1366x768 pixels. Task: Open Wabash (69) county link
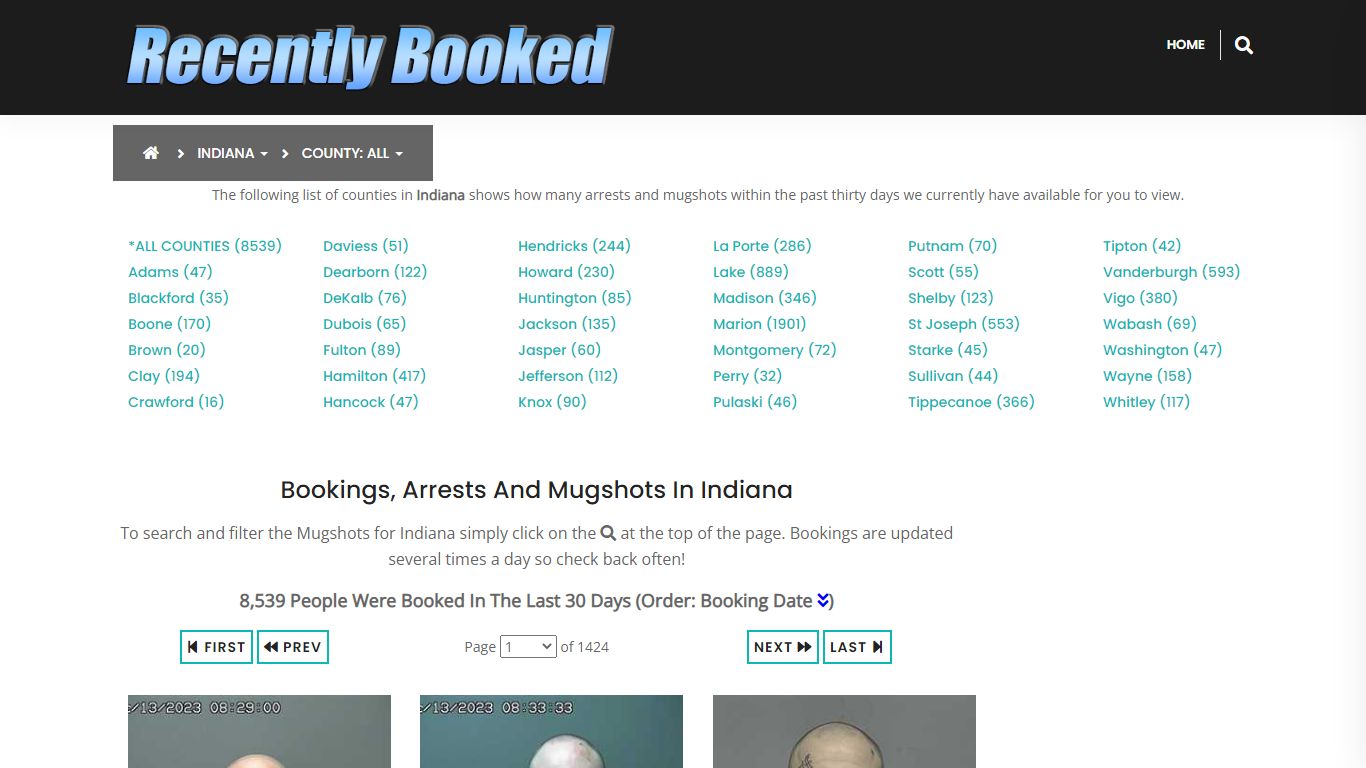pos(1150,324)
